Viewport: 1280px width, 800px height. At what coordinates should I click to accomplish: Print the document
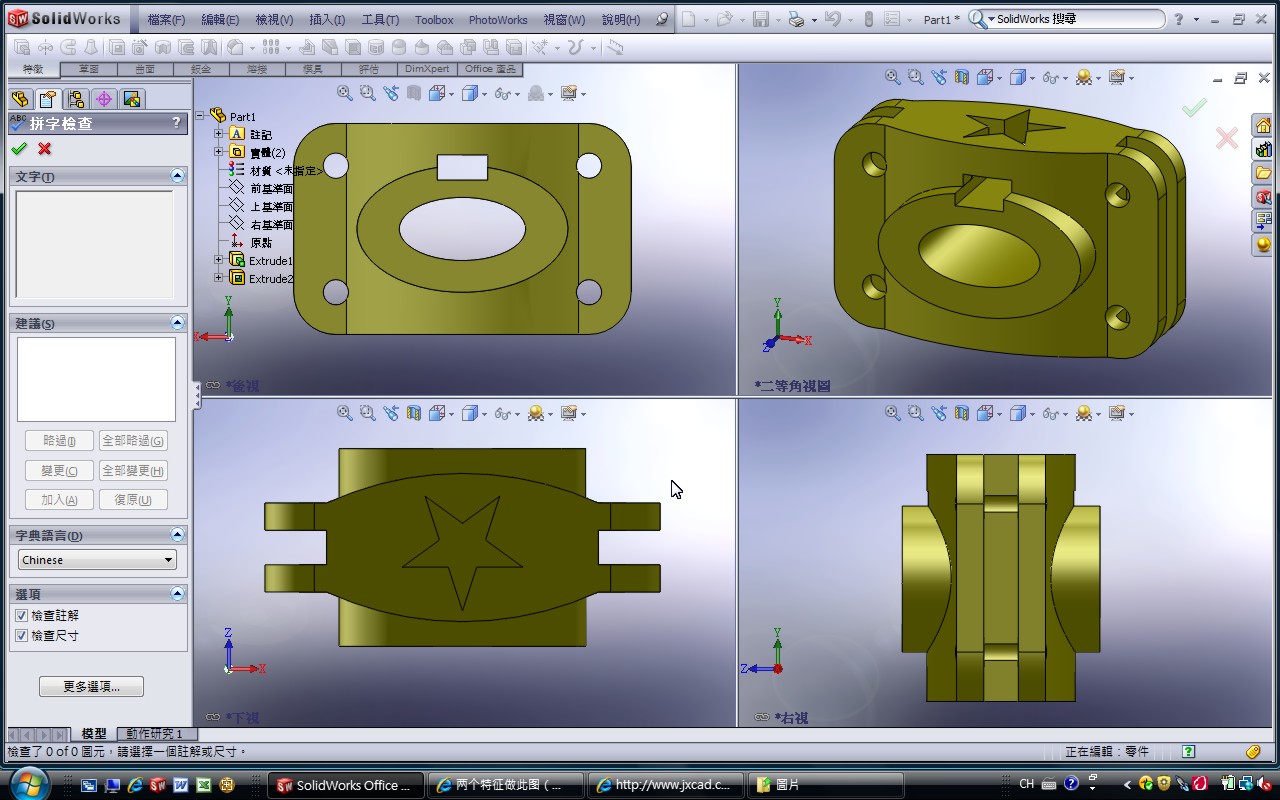[795, 19]
